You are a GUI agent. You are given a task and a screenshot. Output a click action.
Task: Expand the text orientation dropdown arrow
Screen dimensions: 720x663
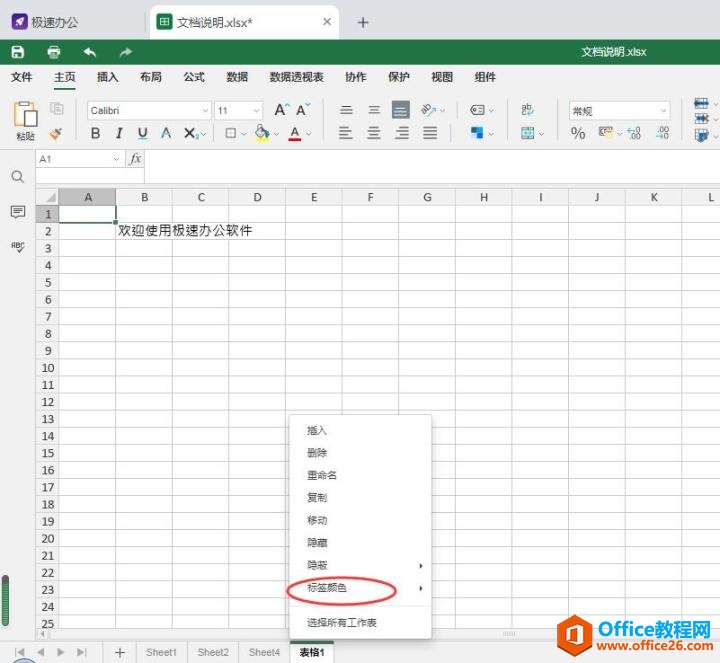tap(443, 110)
